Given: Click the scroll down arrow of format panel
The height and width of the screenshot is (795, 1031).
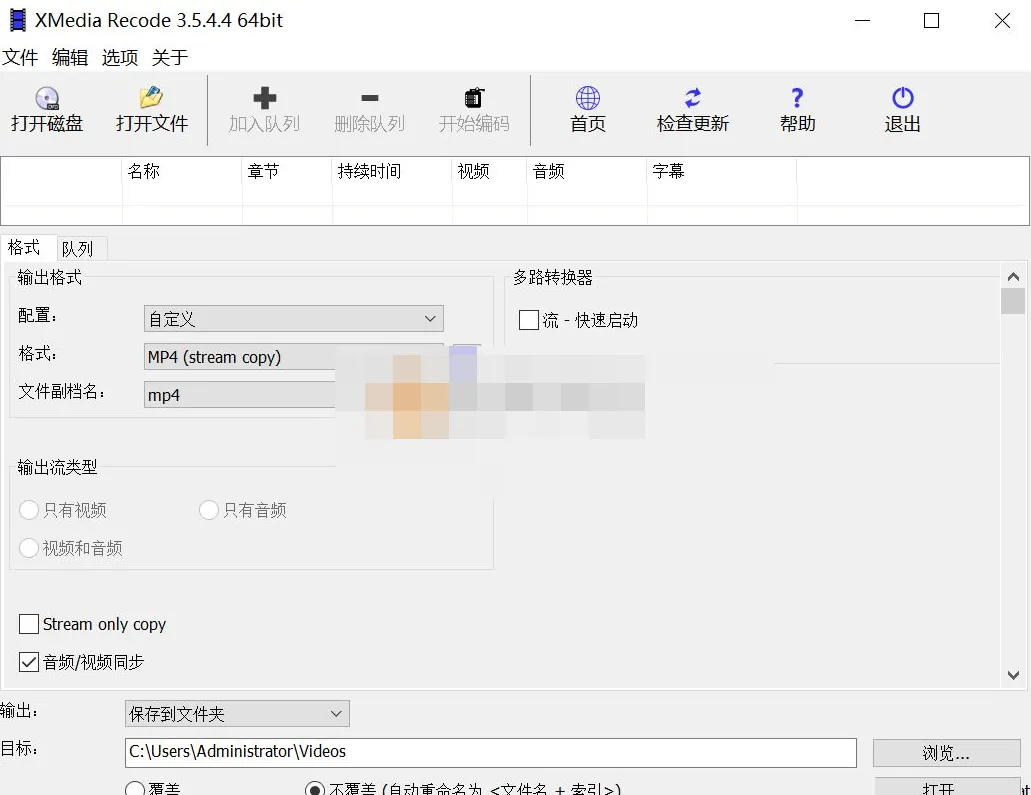Looking at the screenshot, I should [1013, 675].
